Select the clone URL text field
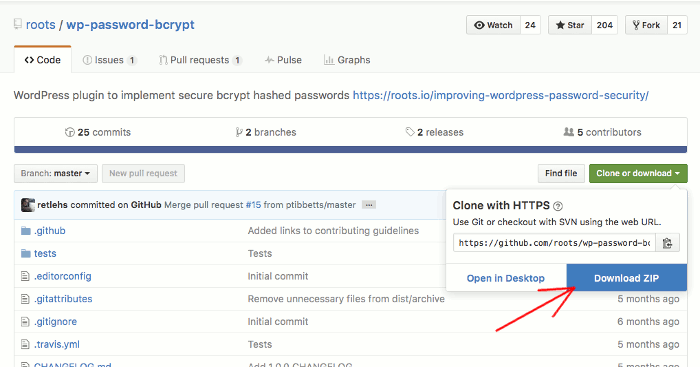The image size is (700, 367). [554, 243]
